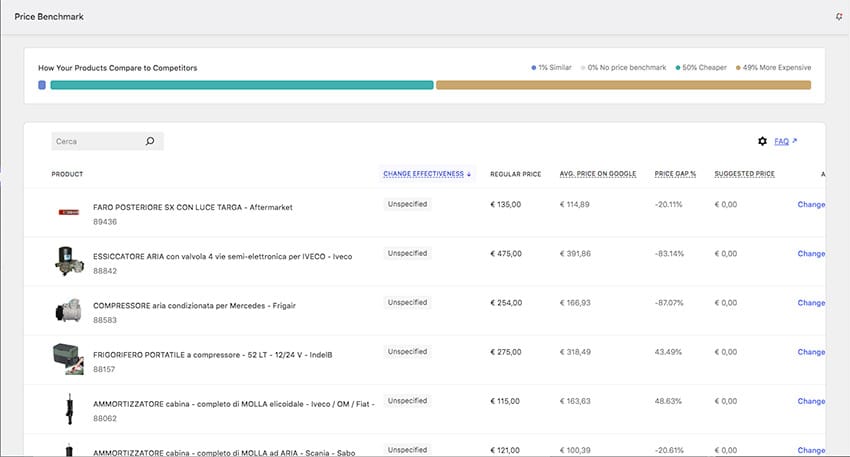Open FARO POSTERIORE SX product thumbnail
The image size is (850, 457).
coord(69,212)
